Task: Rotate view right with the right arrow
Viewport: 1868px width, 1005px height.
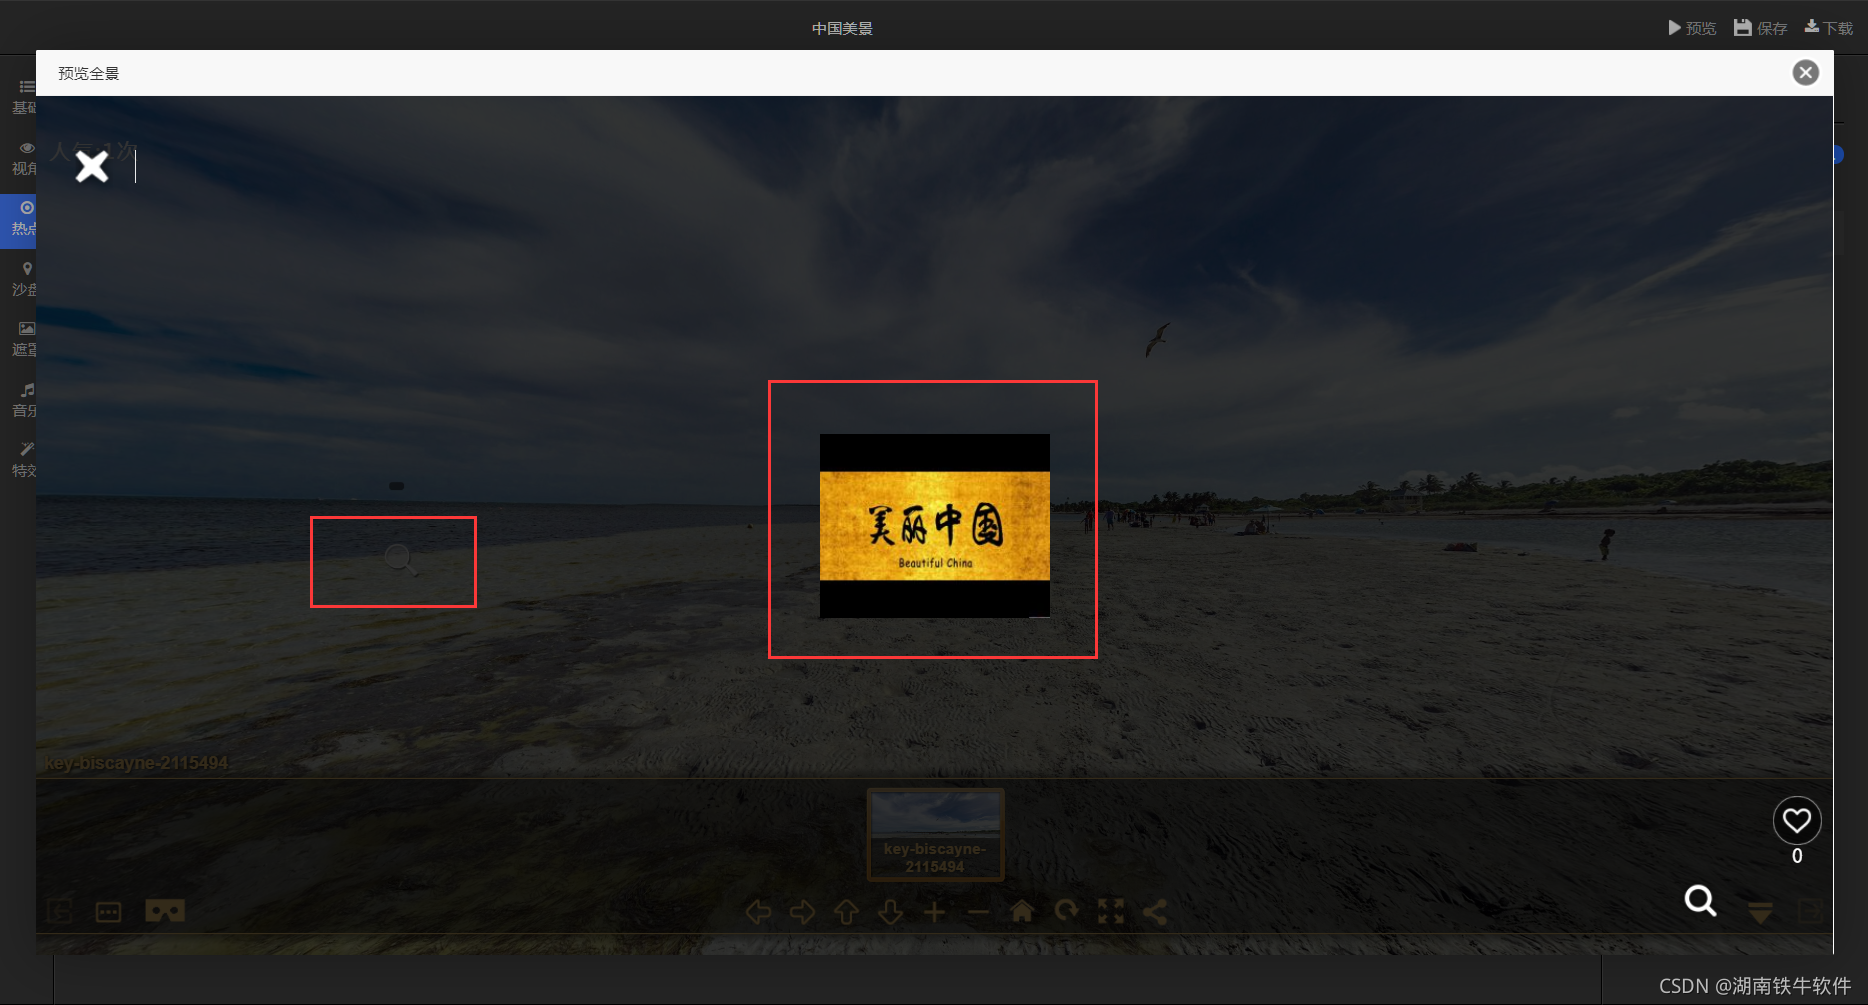Action: tap(802, 912)
